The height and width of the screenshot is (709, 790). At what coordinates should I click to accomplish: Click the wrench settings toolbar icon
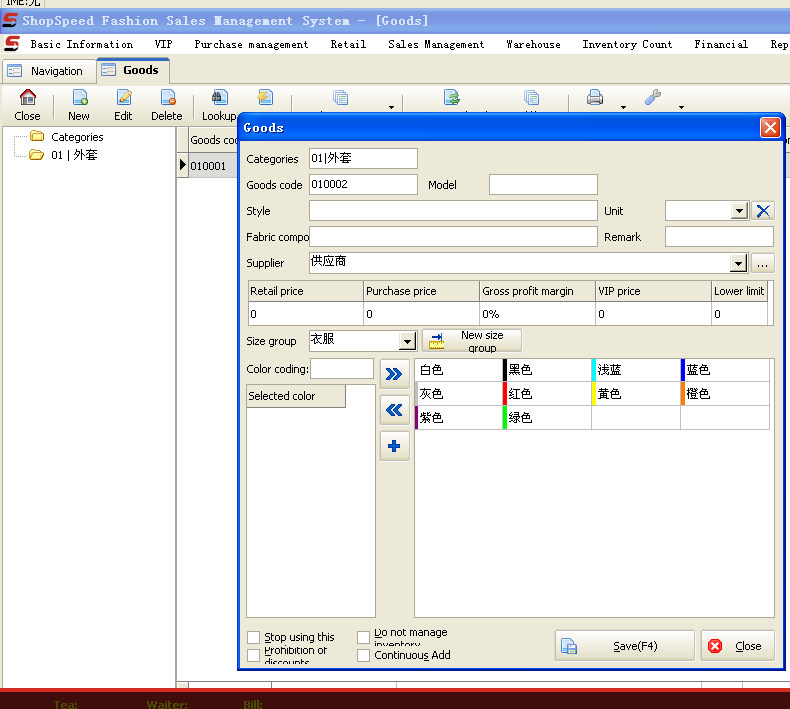(x=653, y=97)
